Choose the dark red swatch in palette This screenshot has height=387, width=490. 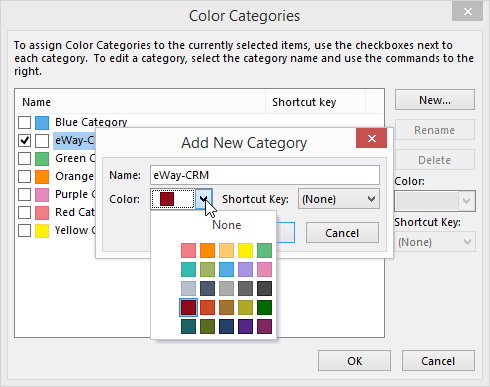[188, 308]
